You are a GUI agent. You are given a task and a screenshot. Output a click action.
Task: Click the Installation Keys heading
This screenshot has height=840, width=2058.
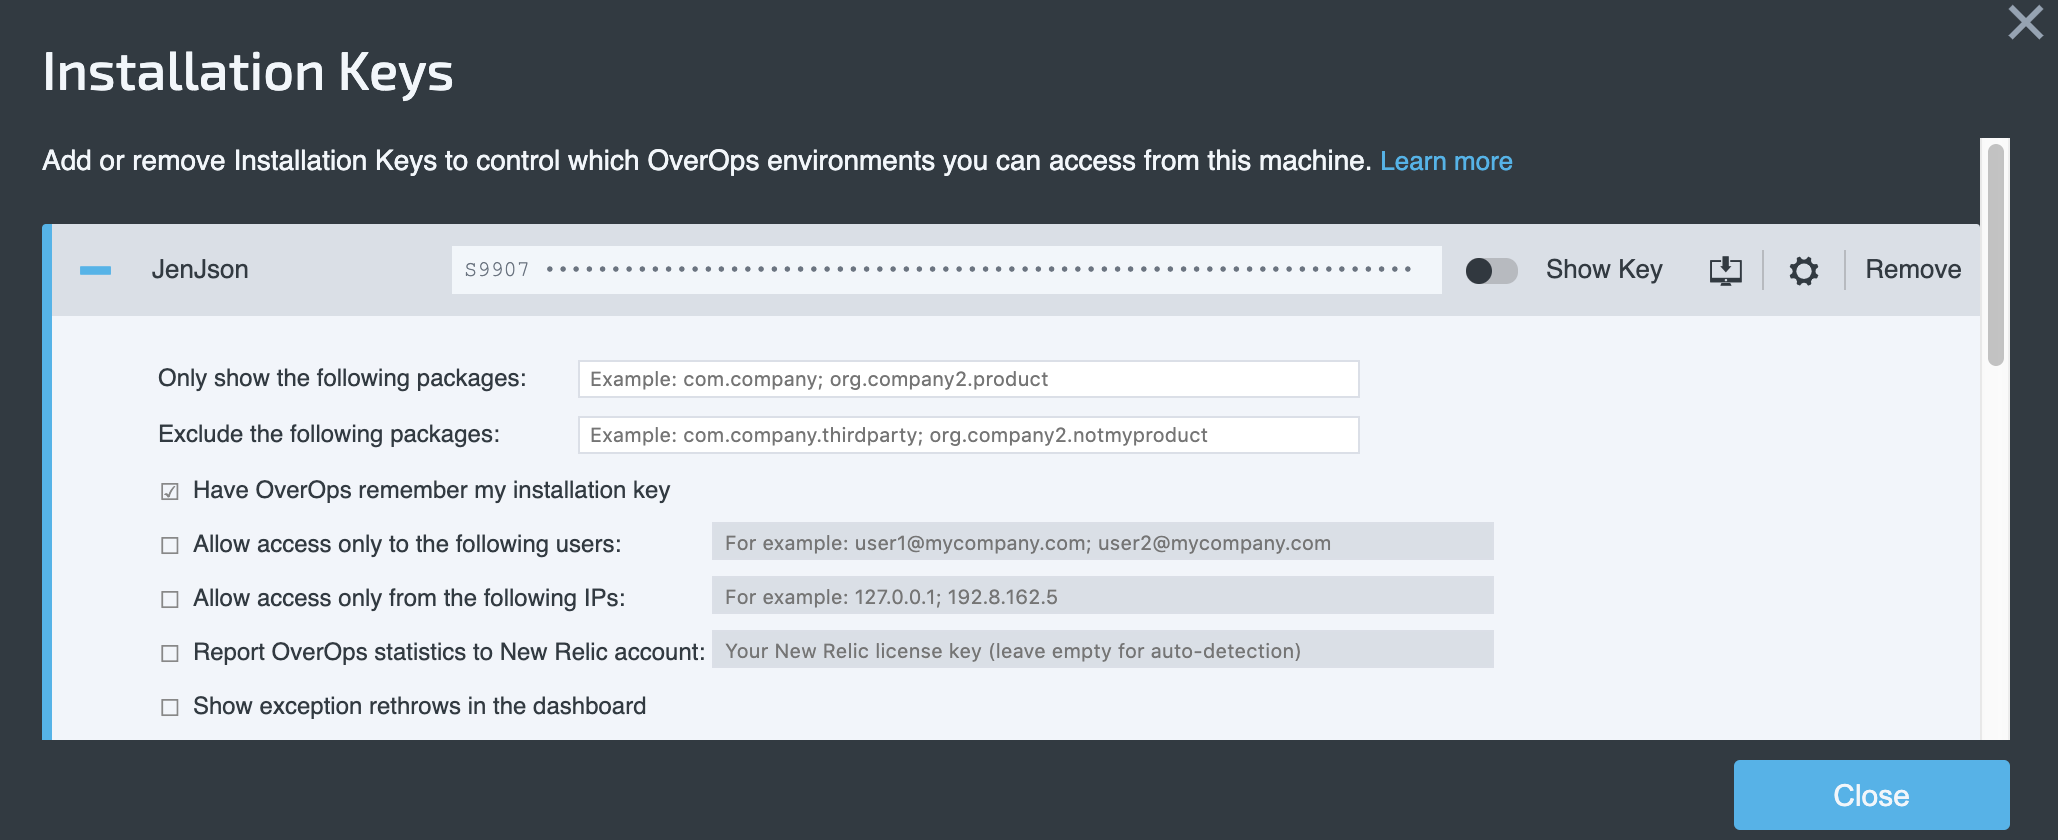248,73
